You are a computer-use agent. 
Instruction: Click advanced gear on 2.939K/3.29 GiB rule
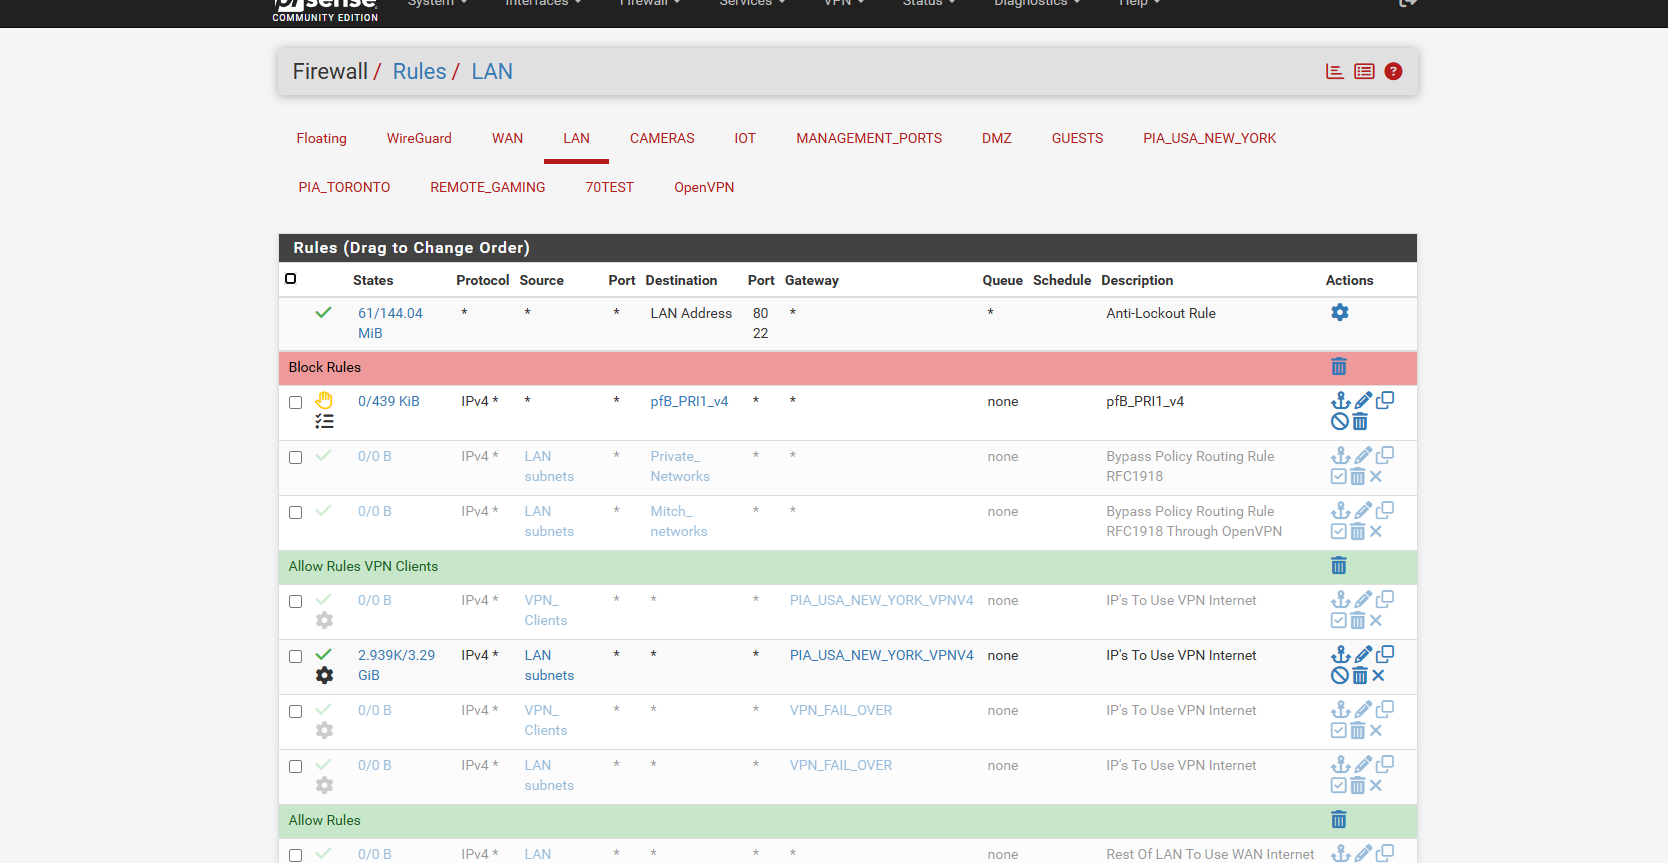coord(324,675)
